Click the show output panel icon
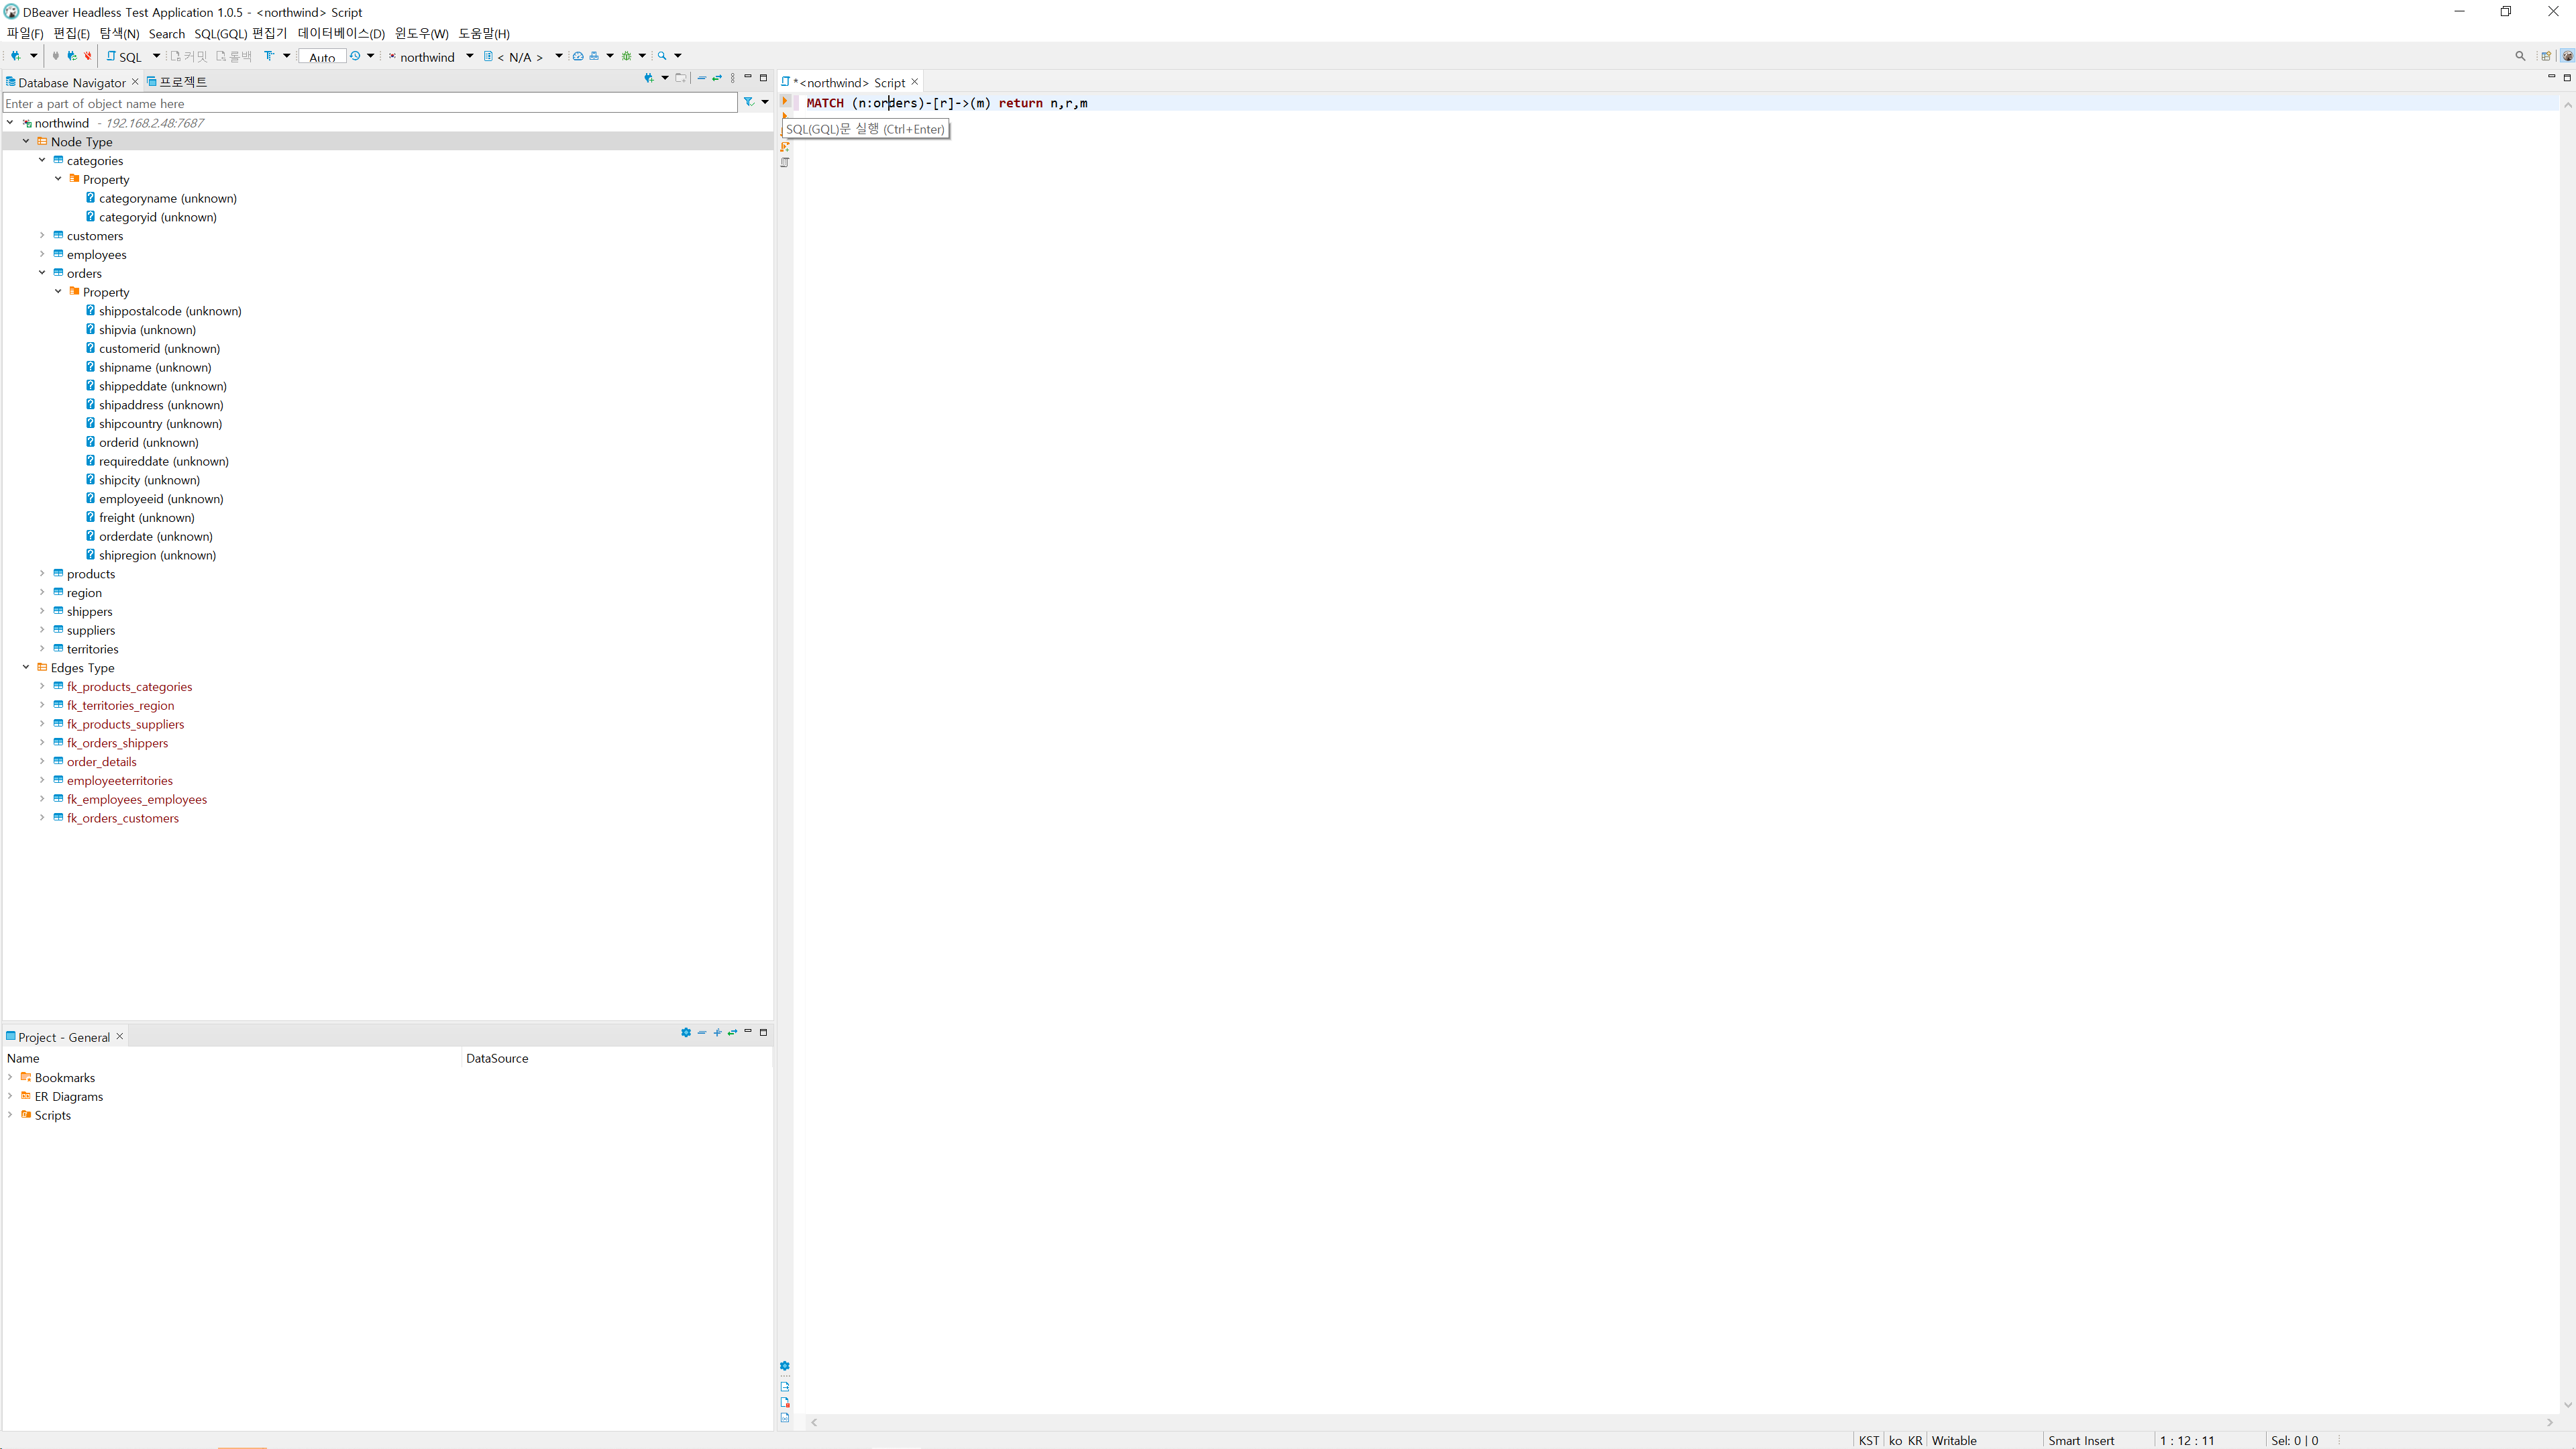 [x=785, y=1386]
